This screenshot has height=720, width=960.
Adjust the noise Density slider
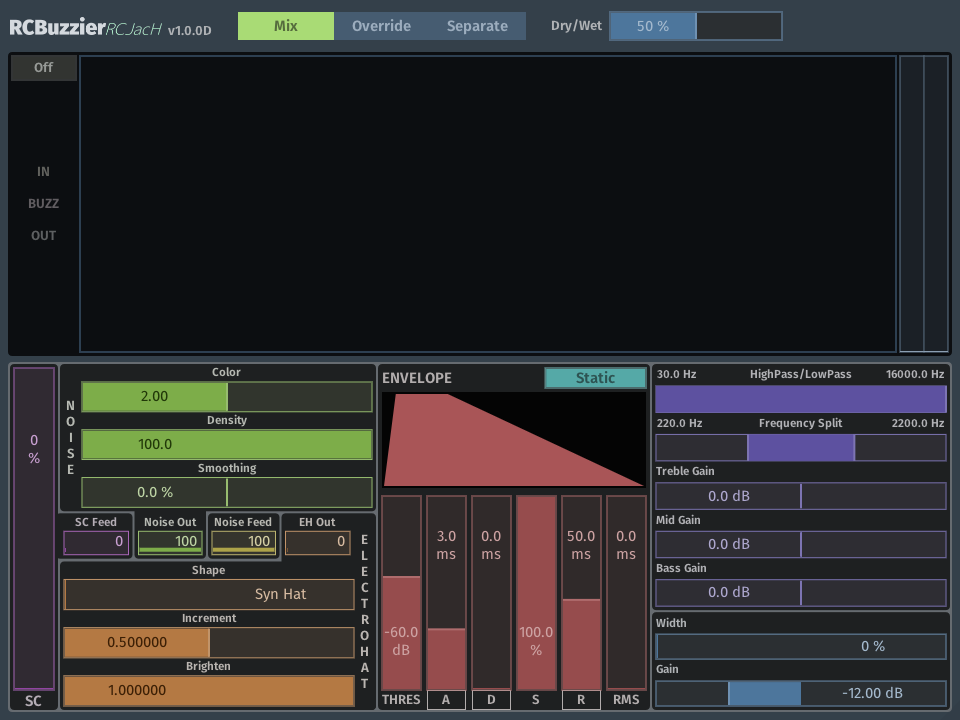[227, 444]
